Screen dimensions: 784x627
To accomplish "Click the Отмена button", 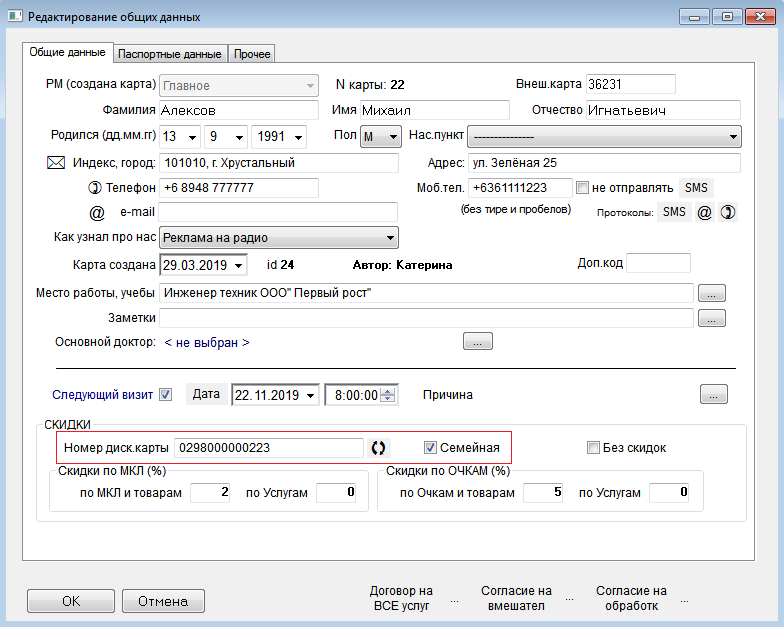I will tap(162, 601).
